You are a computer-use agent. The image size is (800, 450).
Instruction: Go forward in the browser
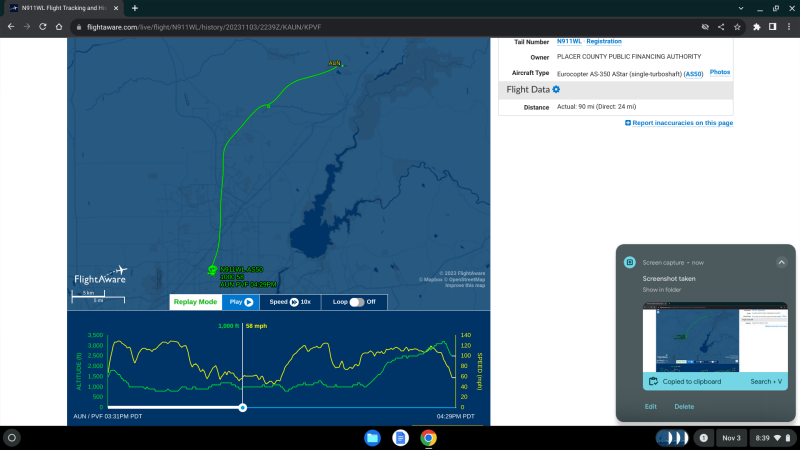27,27
